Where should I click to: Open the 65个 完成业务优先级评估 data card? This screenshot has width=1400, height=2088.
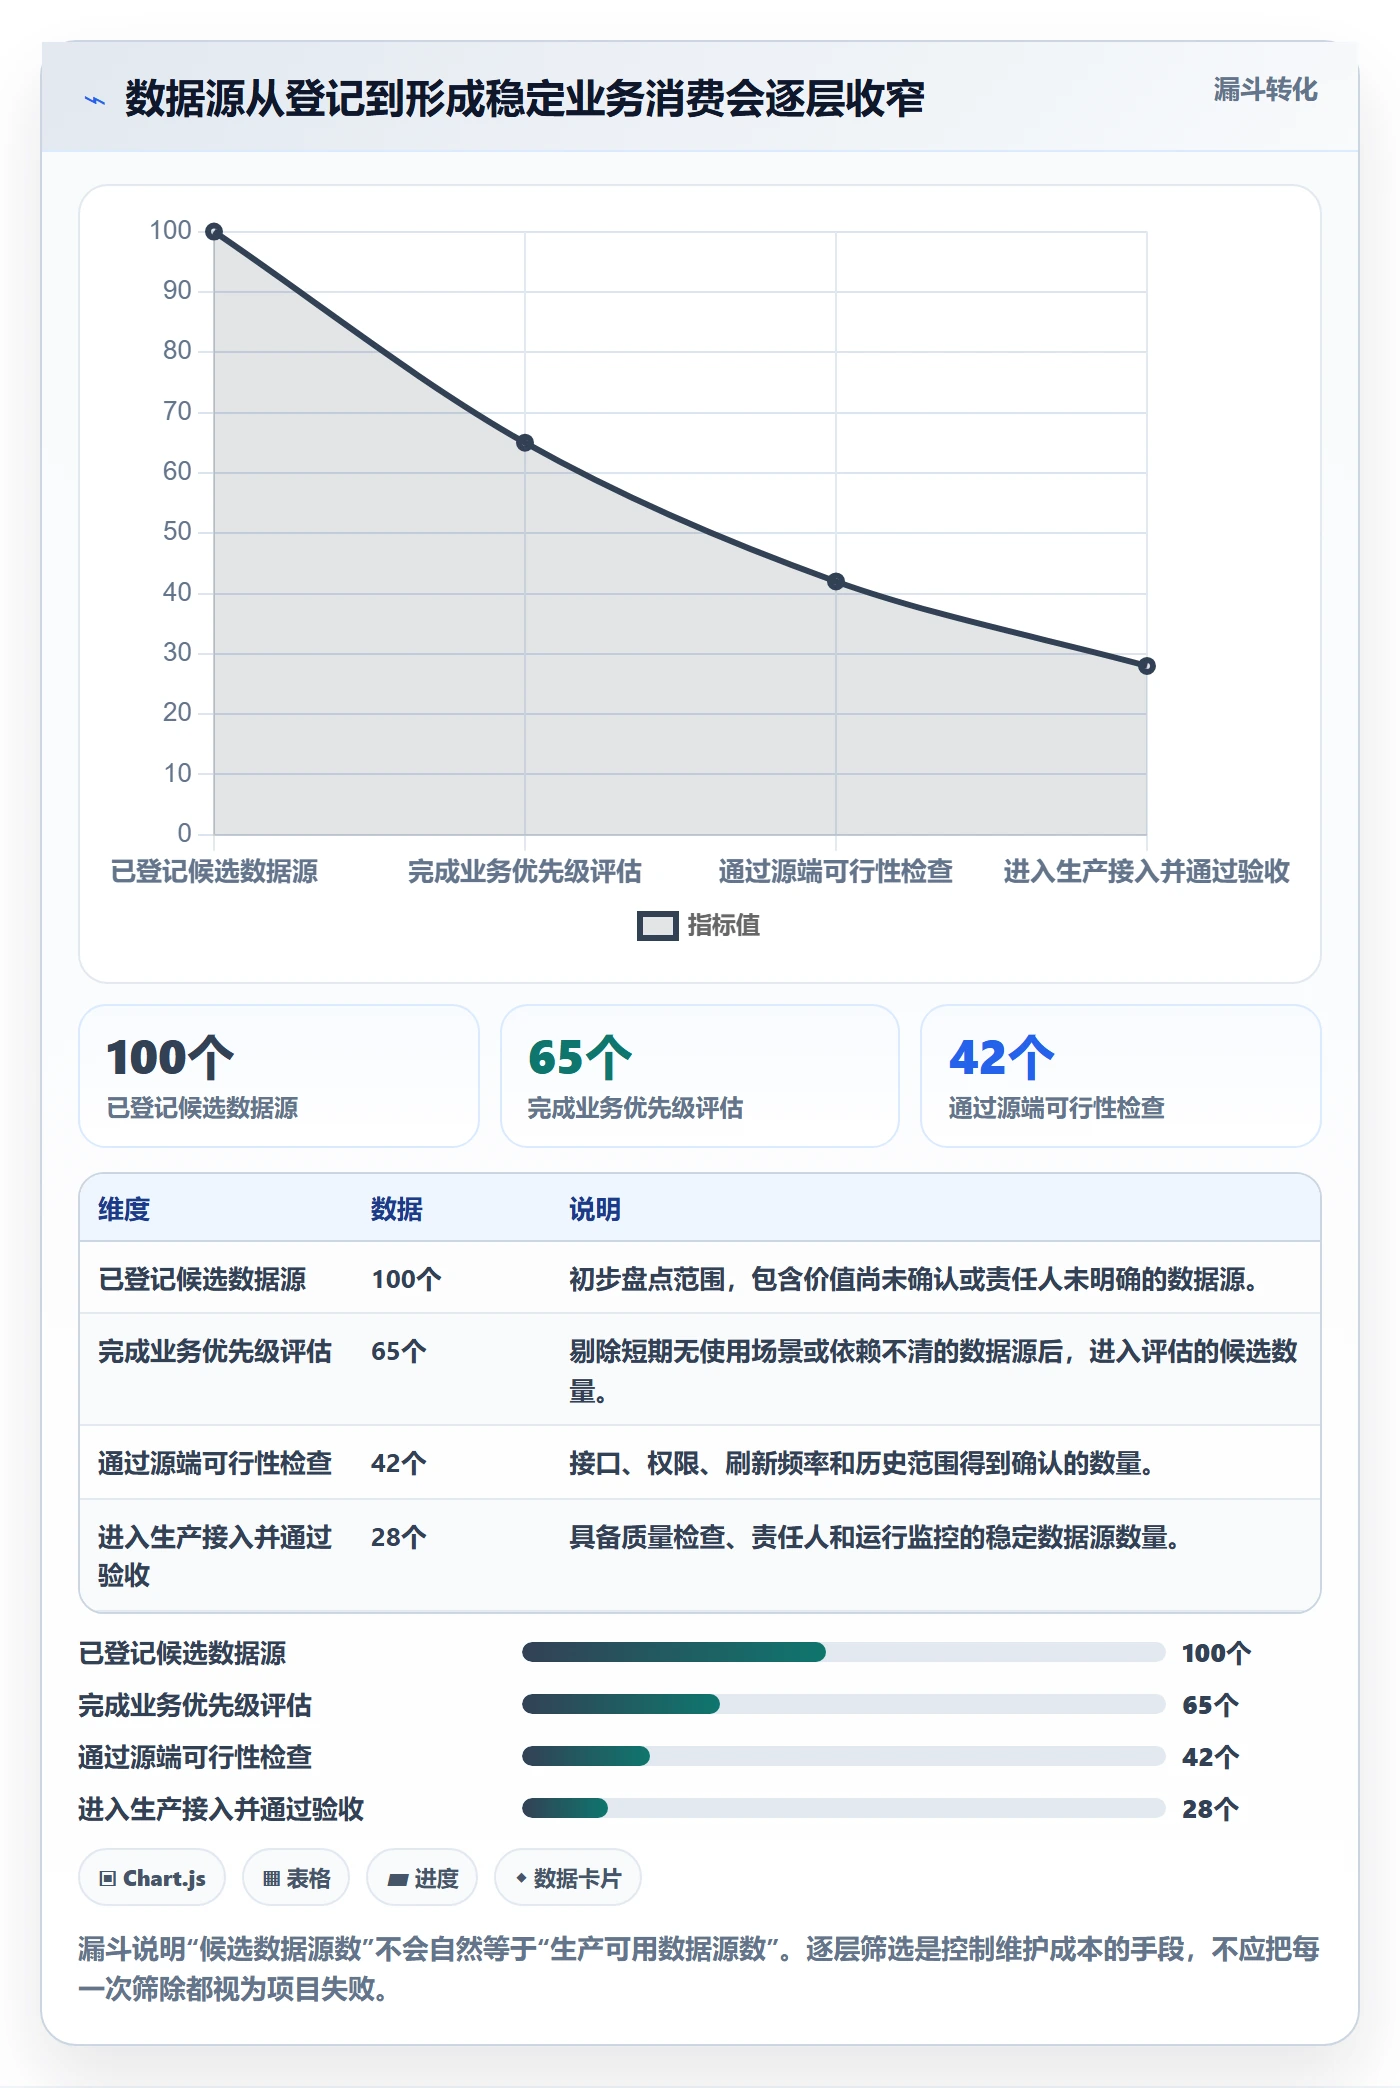700,1076
